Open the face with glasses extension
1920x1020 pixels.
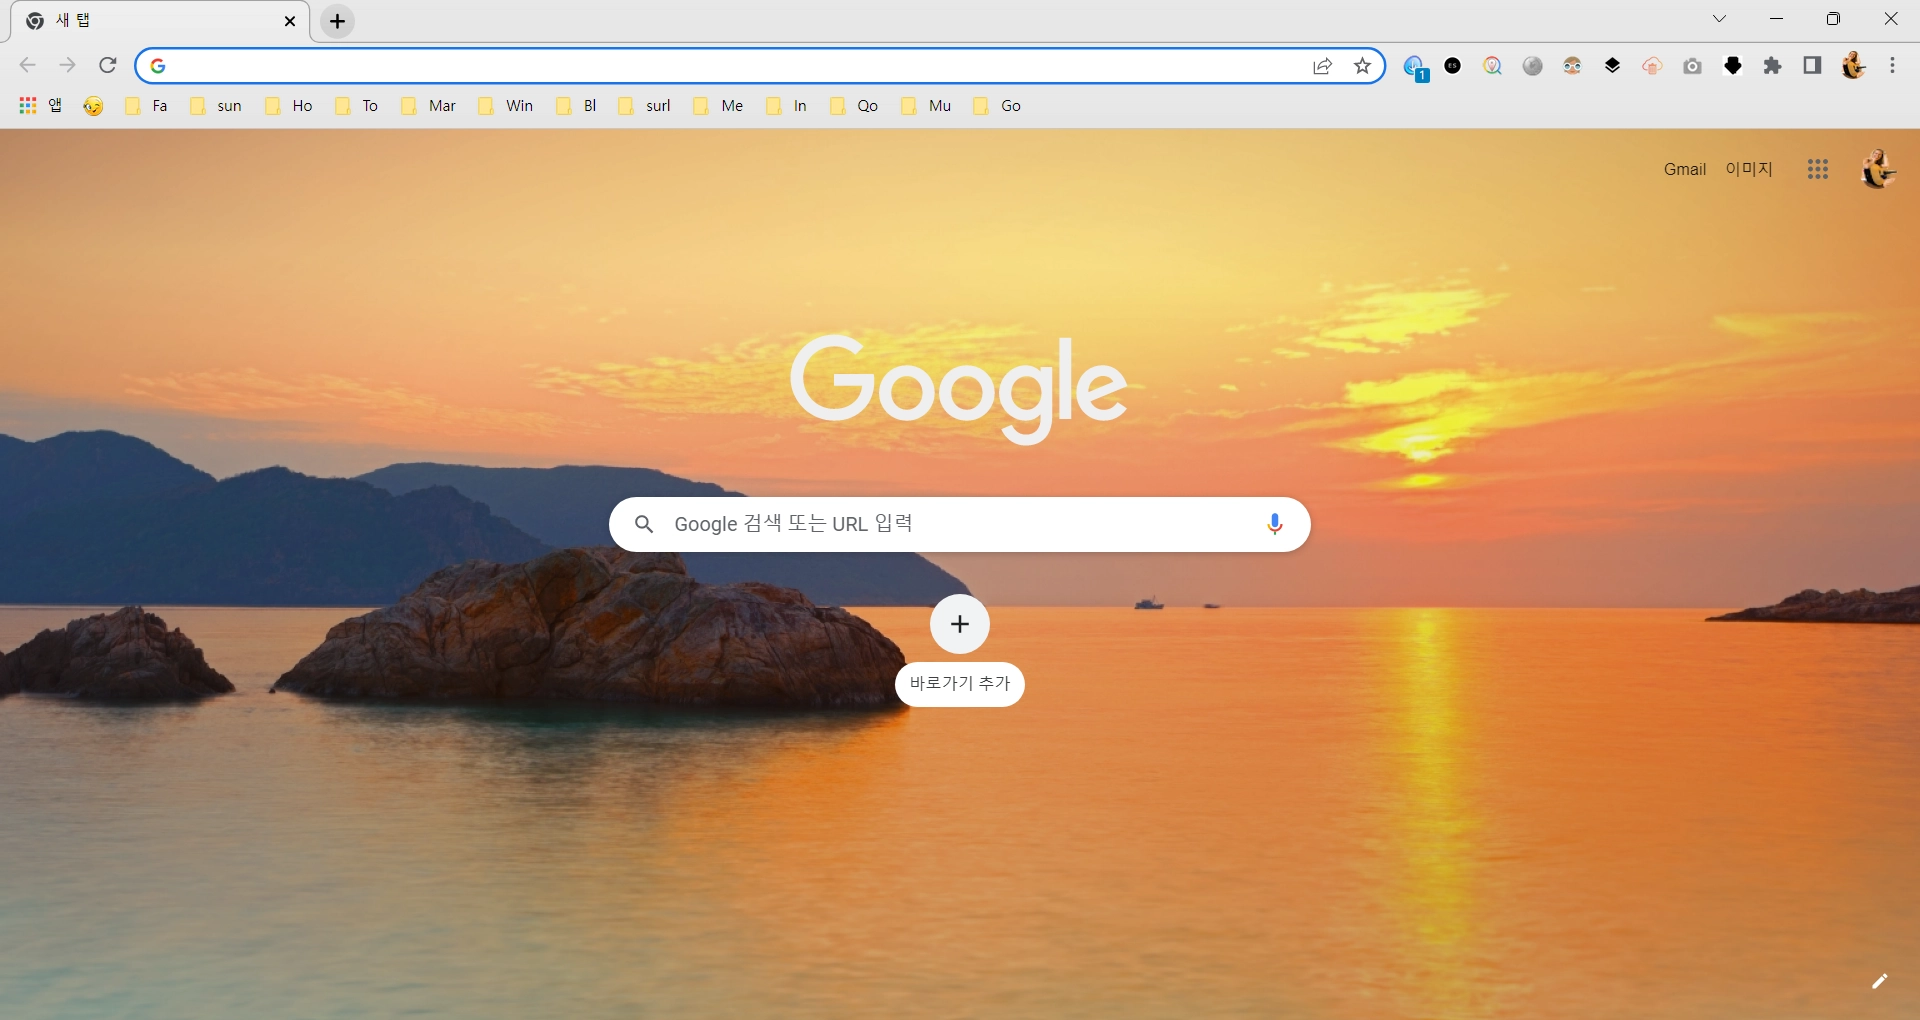tap(1573, 66)
